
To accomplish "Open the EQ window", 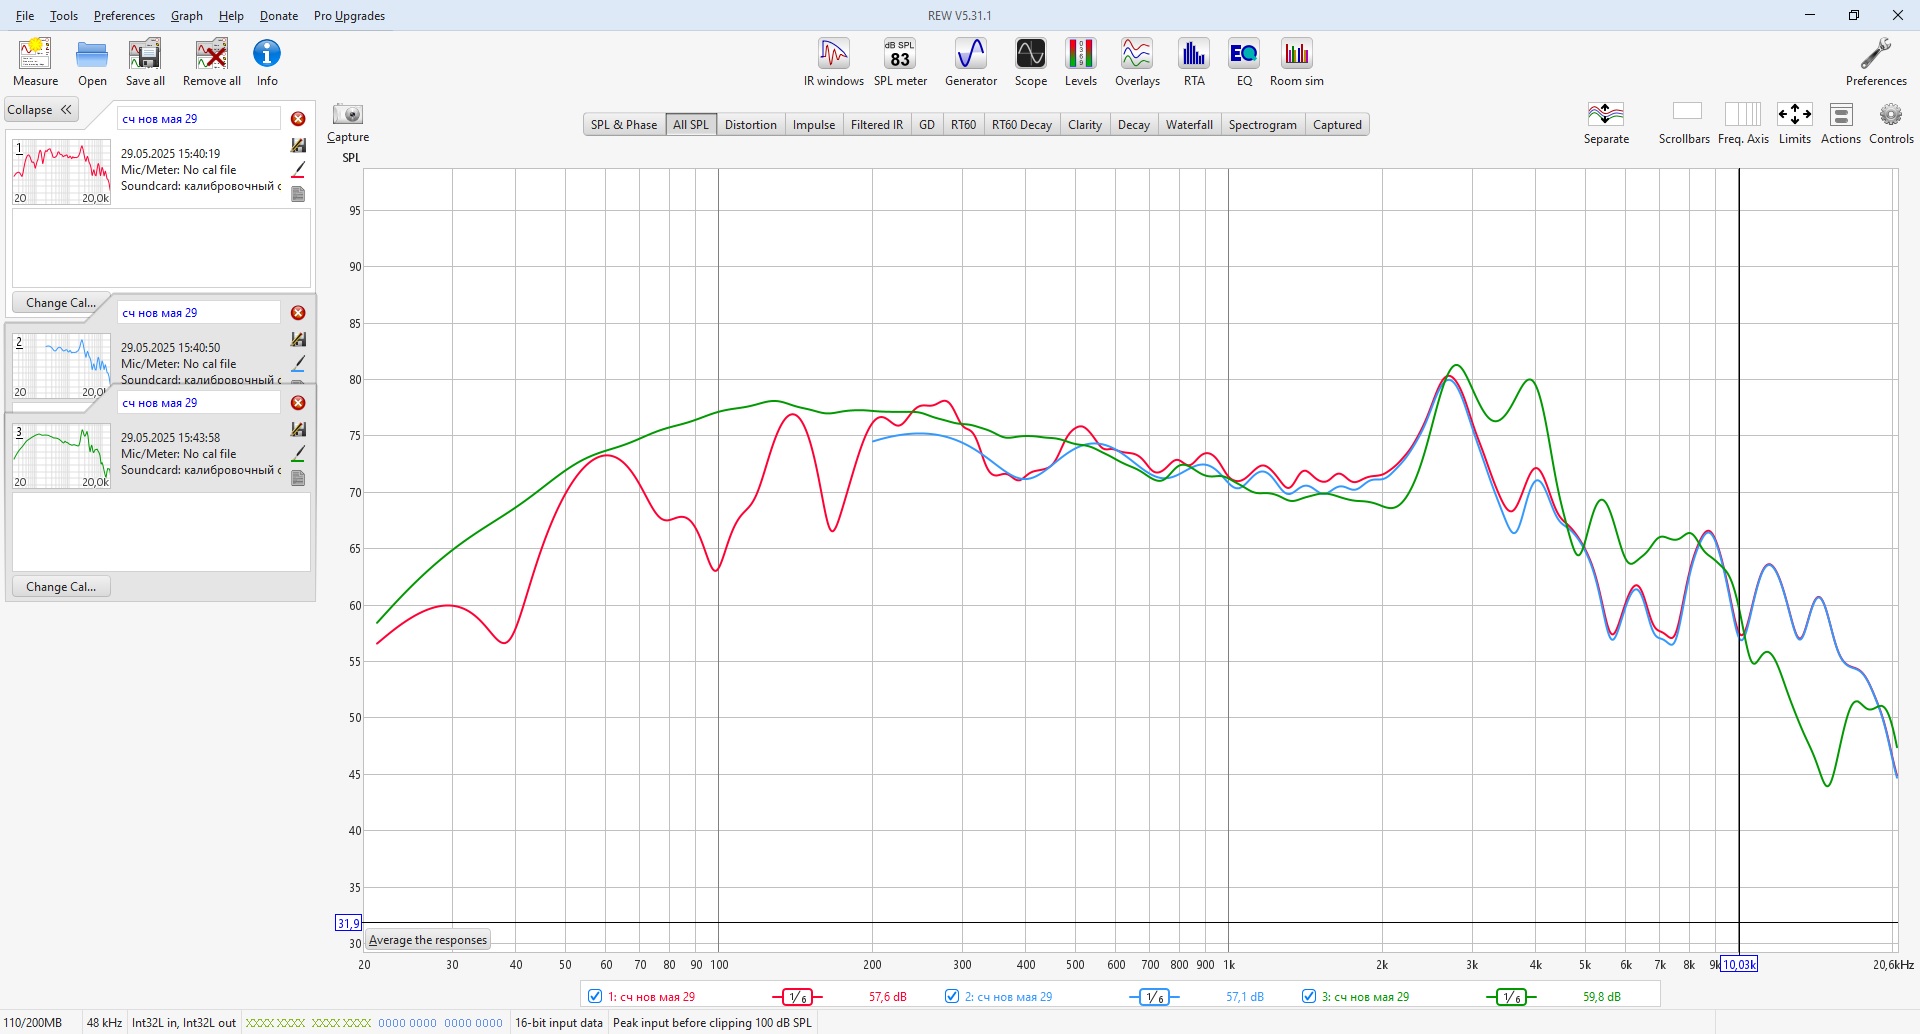I will 1244,62.
